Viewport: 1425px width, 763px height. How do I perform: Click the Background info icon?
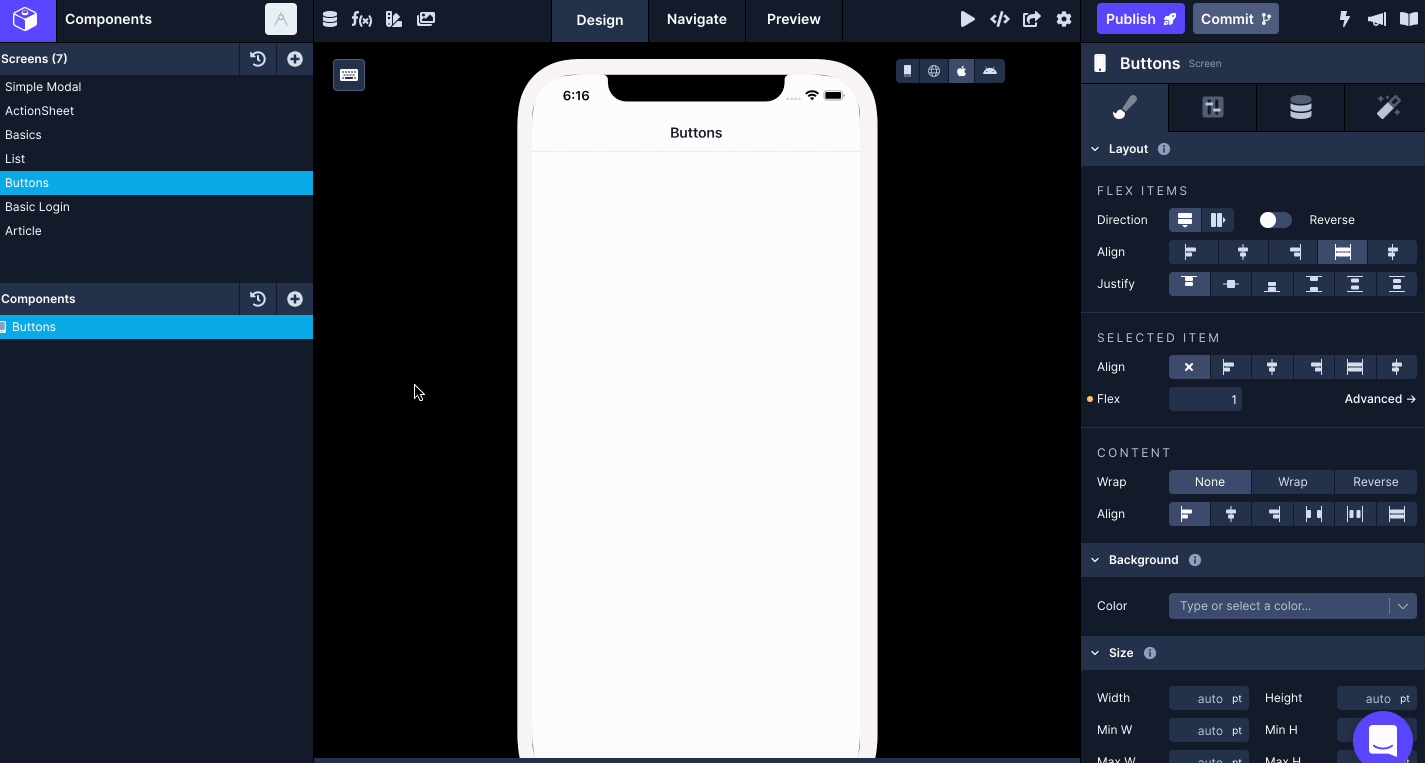click(x=1195, y=560)
